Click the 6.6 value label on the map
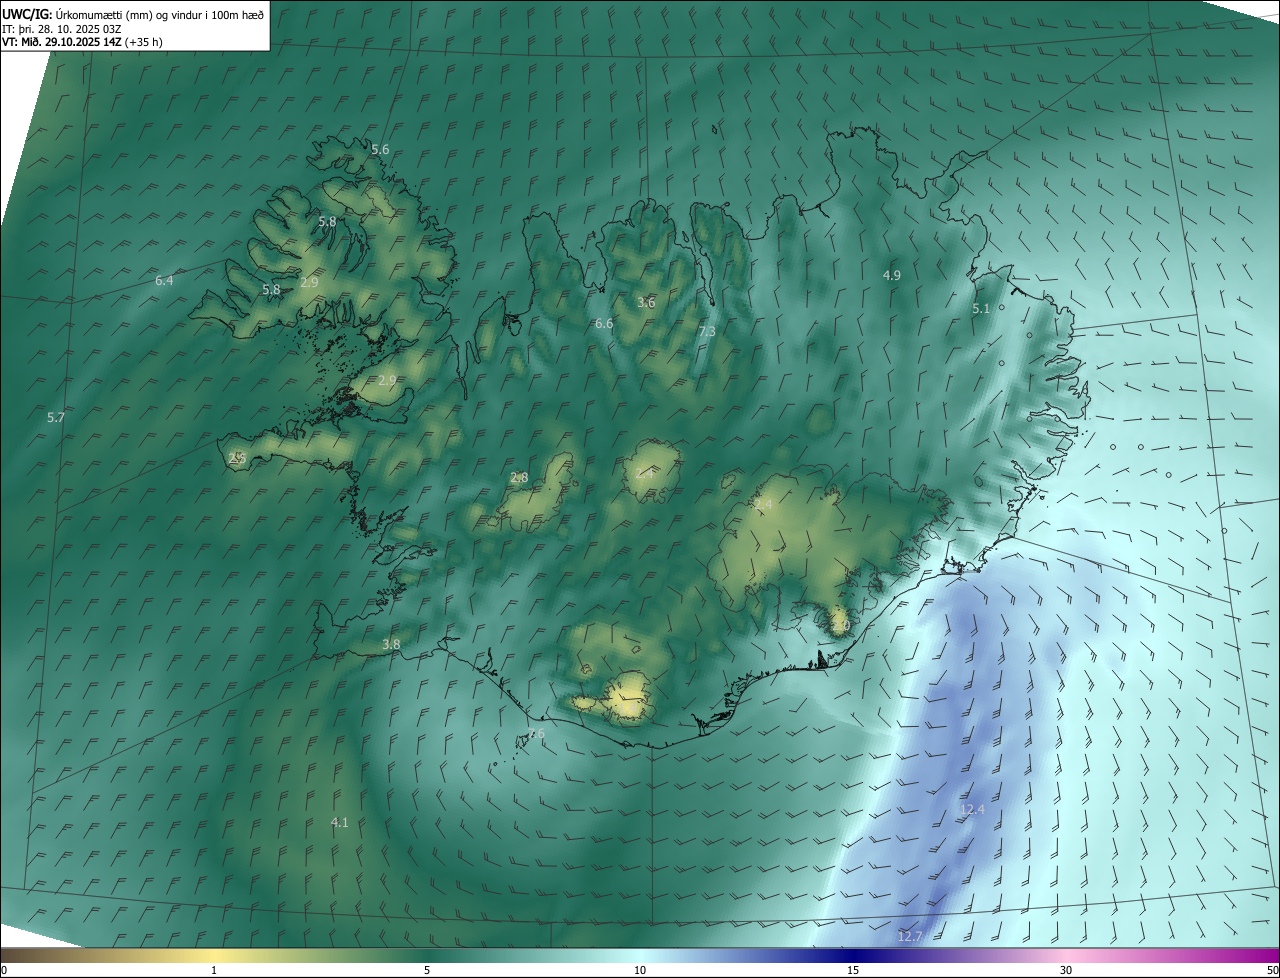 point(604,324)
